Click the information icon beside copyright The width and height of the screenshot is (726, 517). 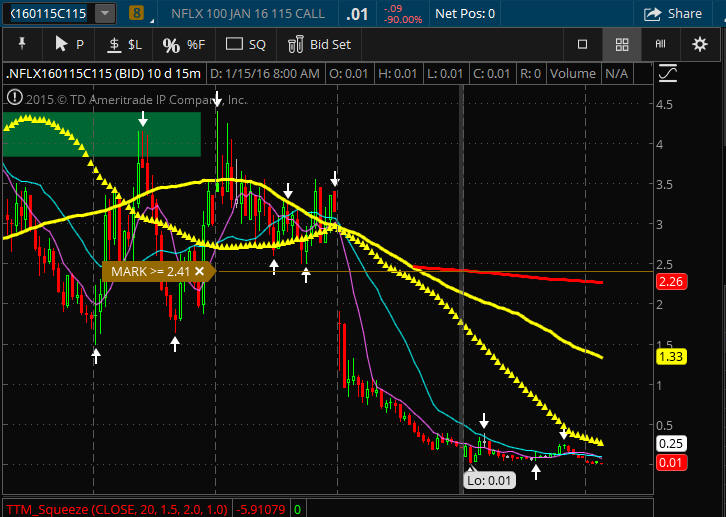(x=14, y=98)
